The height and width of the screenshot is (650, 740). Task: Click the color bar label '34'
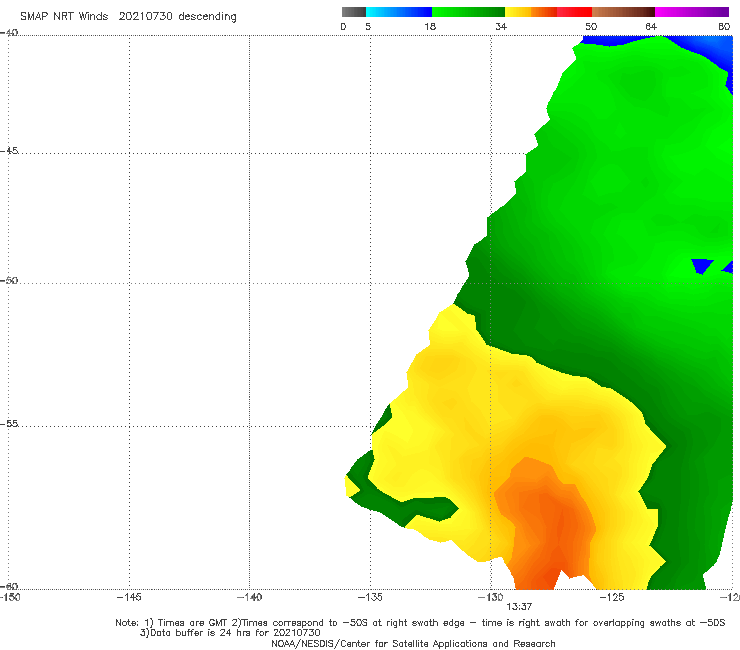pos(501,27)
